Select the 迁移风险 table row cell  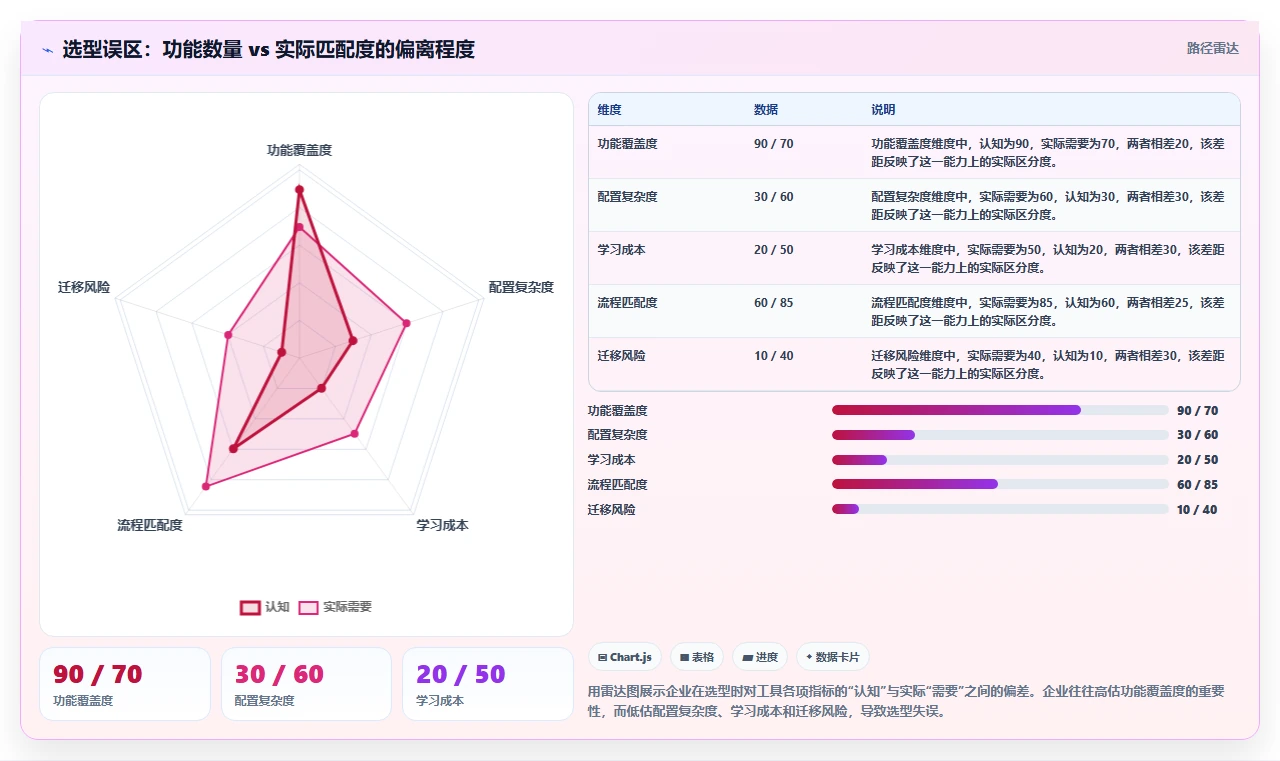click(621, 356)
